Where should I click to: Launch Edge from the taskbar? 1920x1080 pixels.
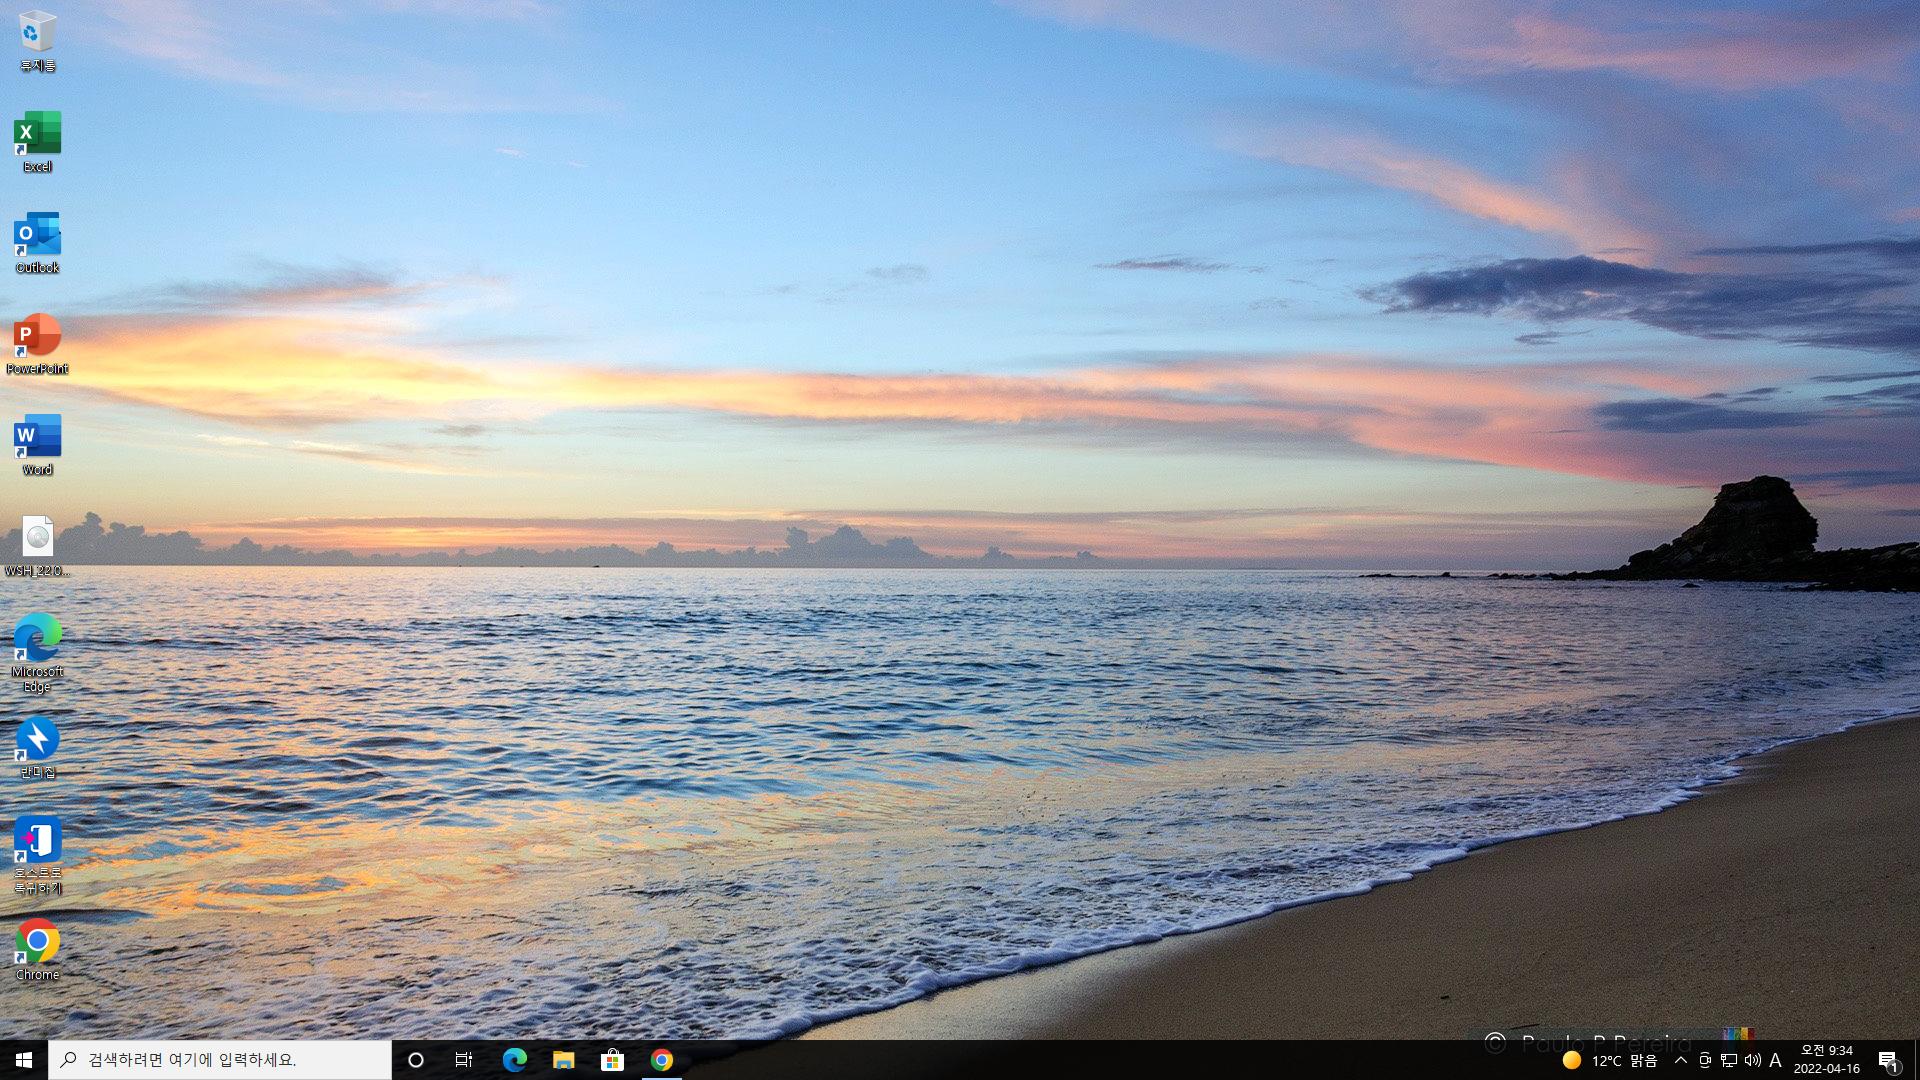[x=514, y=1060]
